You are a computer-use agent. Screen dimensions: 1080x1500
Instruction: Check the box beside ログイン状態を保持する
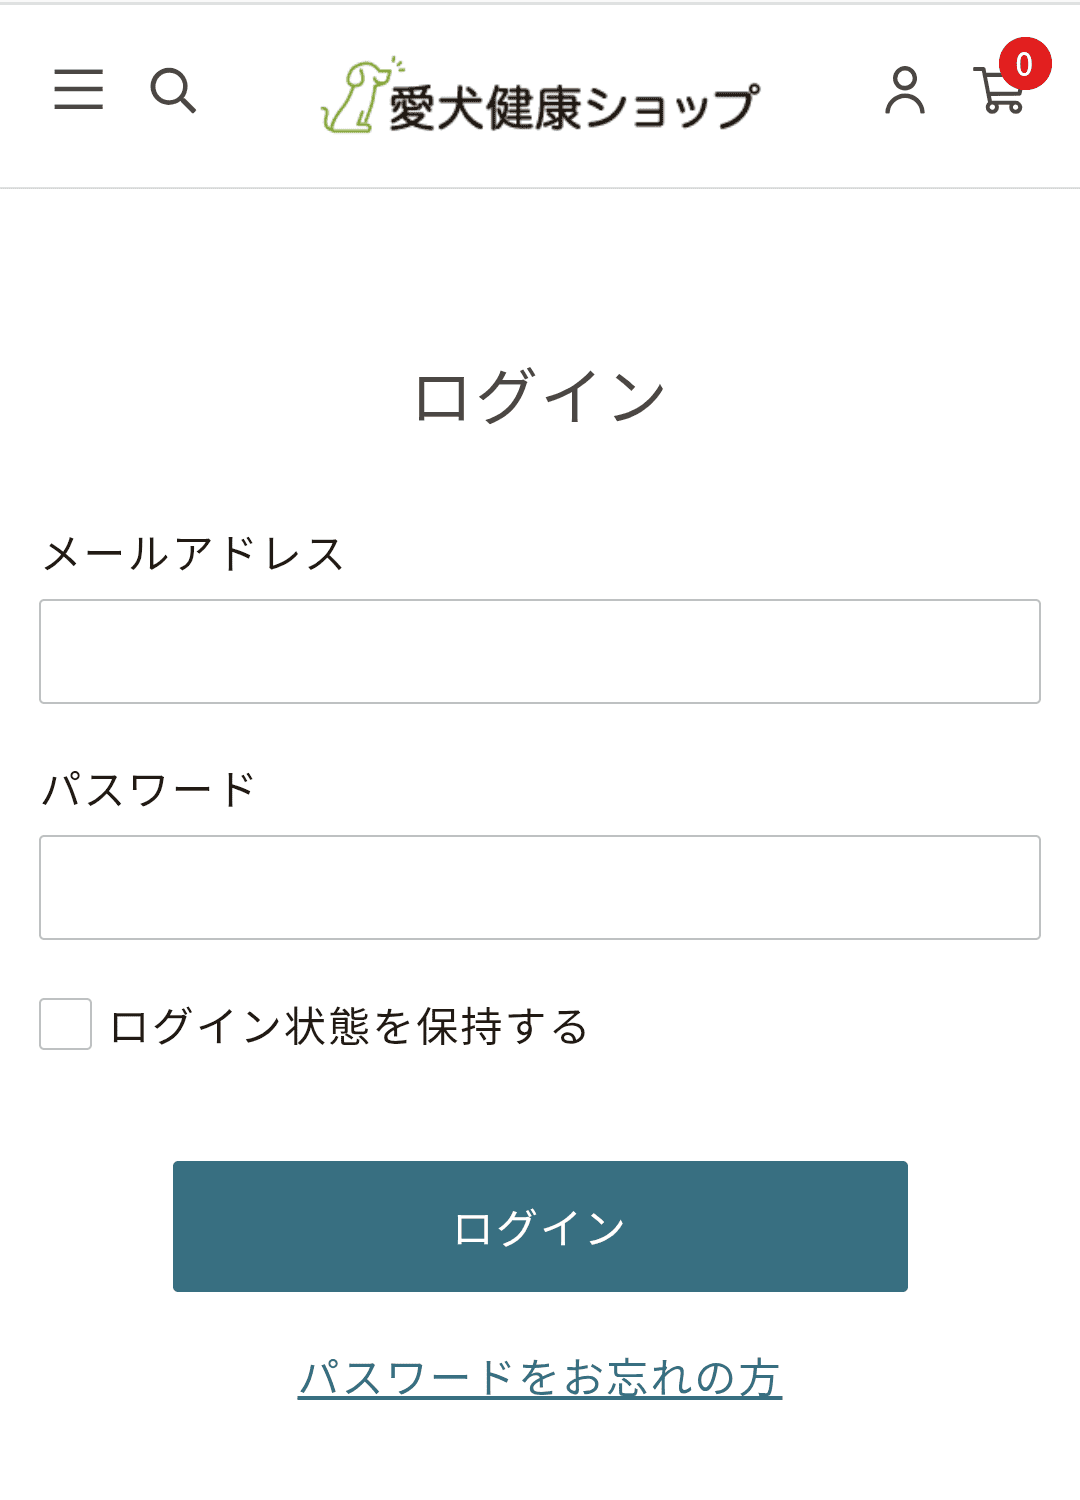(64, 1022)
